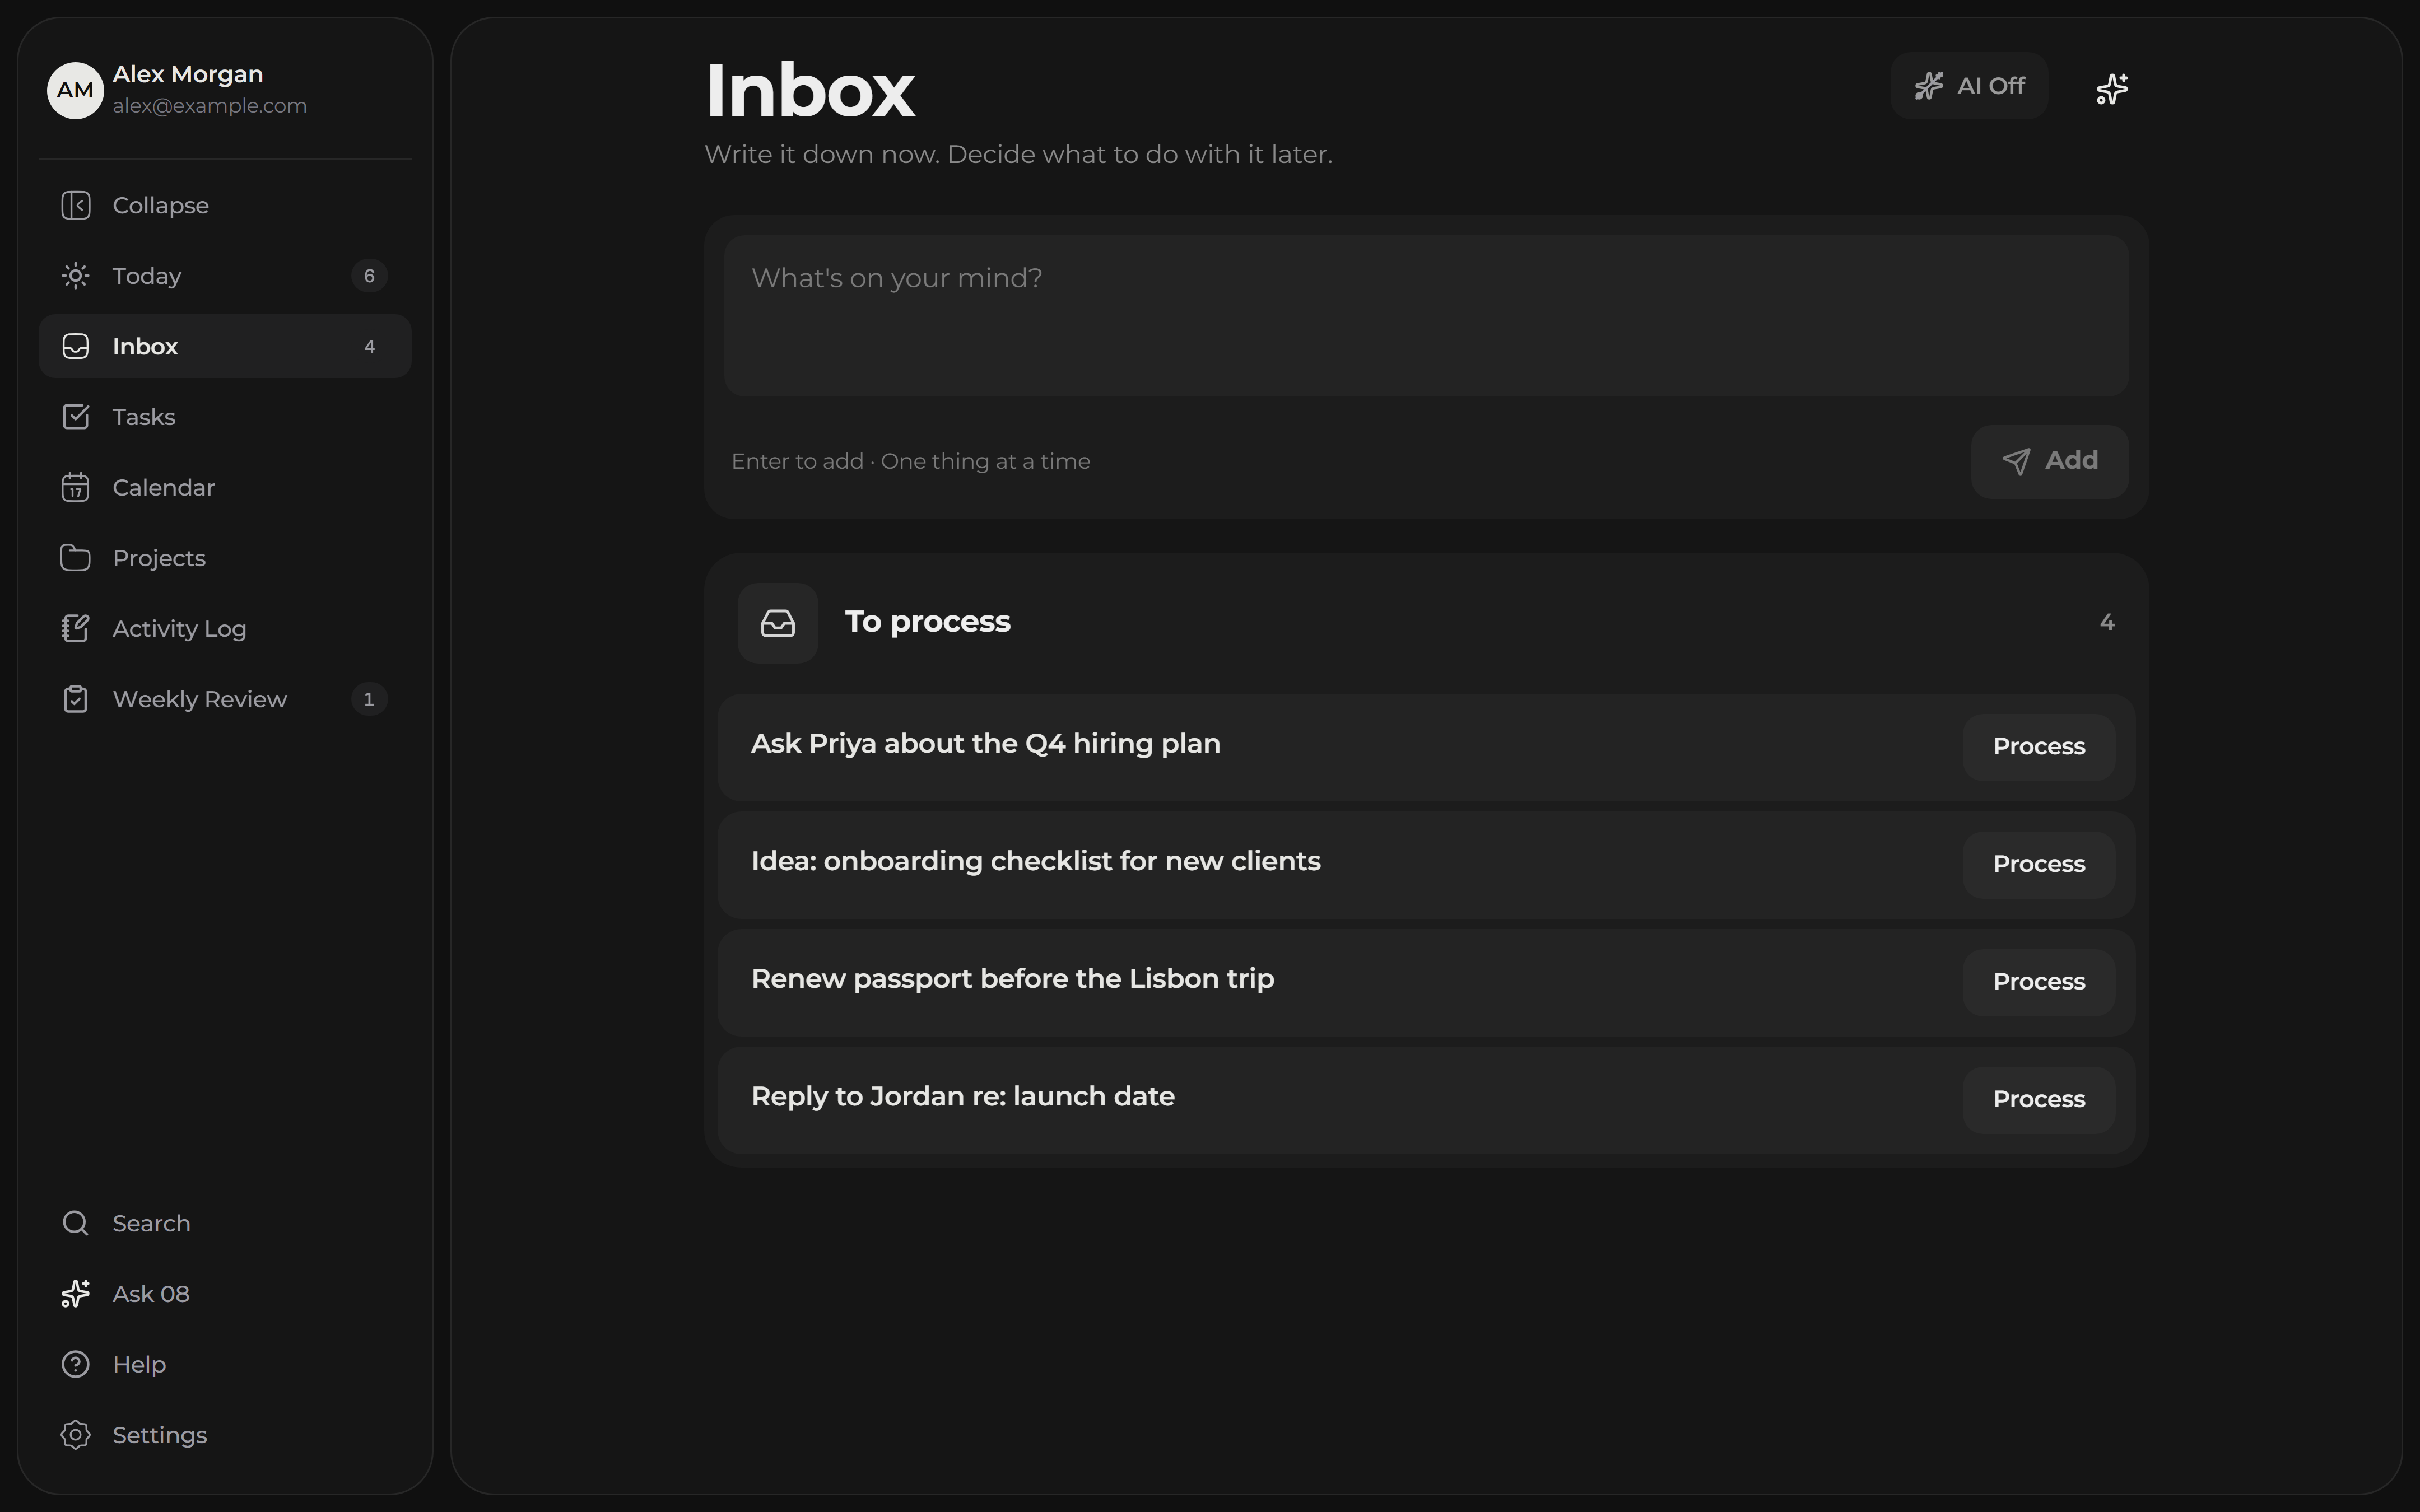2420x1512 pixels.
Task: Click the Activity Log notebook icon
Action: coord(75,628)
